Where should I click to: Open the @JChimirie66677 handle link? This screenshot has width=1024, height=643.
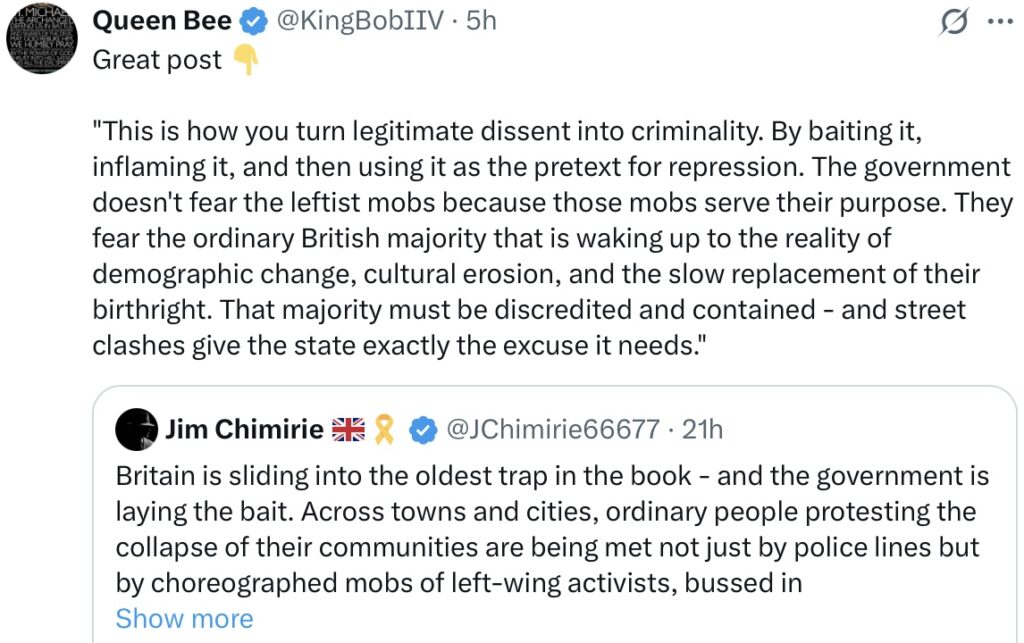coord(553,430)
